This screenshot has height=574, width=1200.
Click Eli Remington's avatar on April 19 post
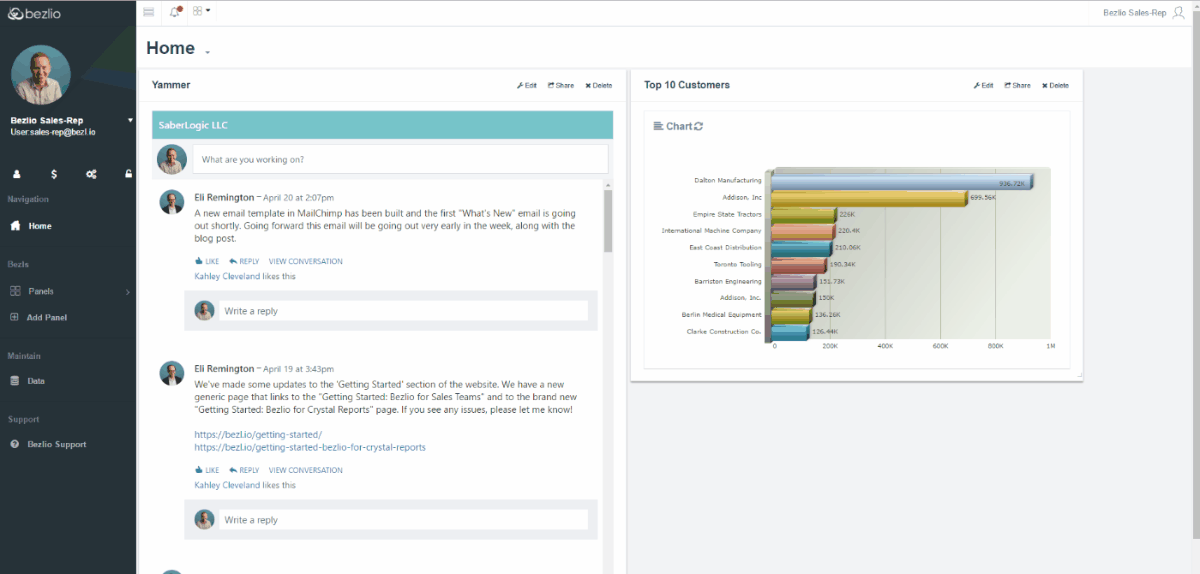[172, 373]
